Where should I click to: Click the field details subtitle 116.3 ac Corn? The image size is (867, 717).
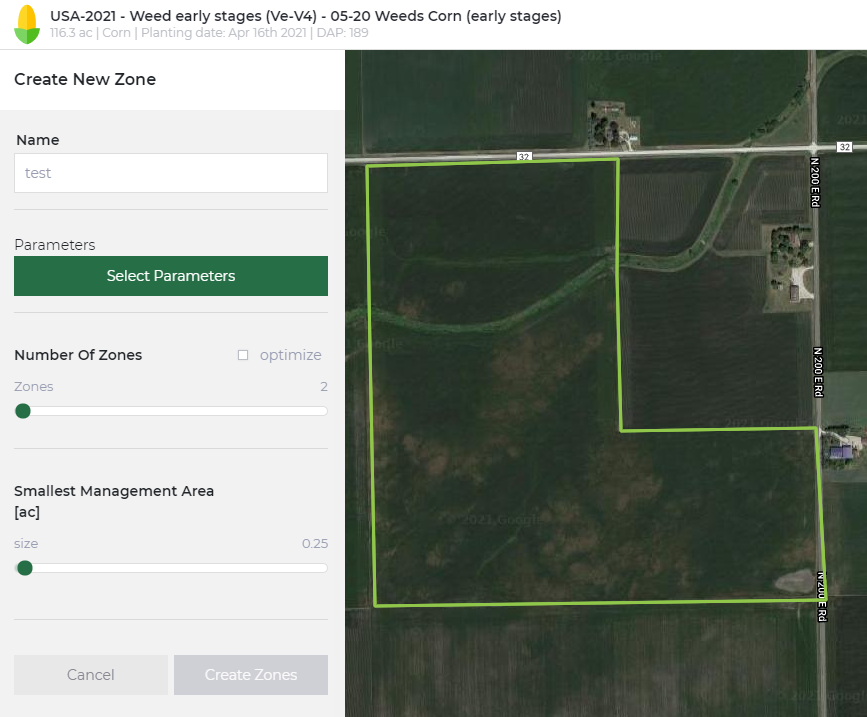pyautogui.click(x=209, y=33)
